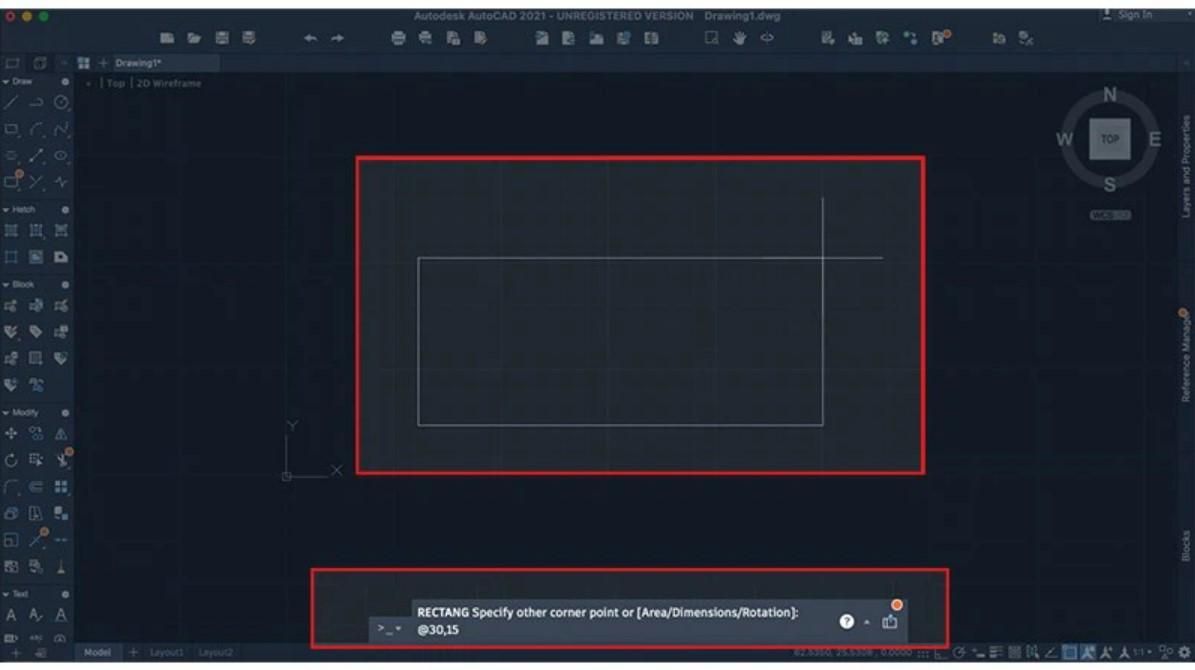The height and width of the screenshot is (670, 1195).
Task: Click the Insert Block icon
Action: point(11,306)
